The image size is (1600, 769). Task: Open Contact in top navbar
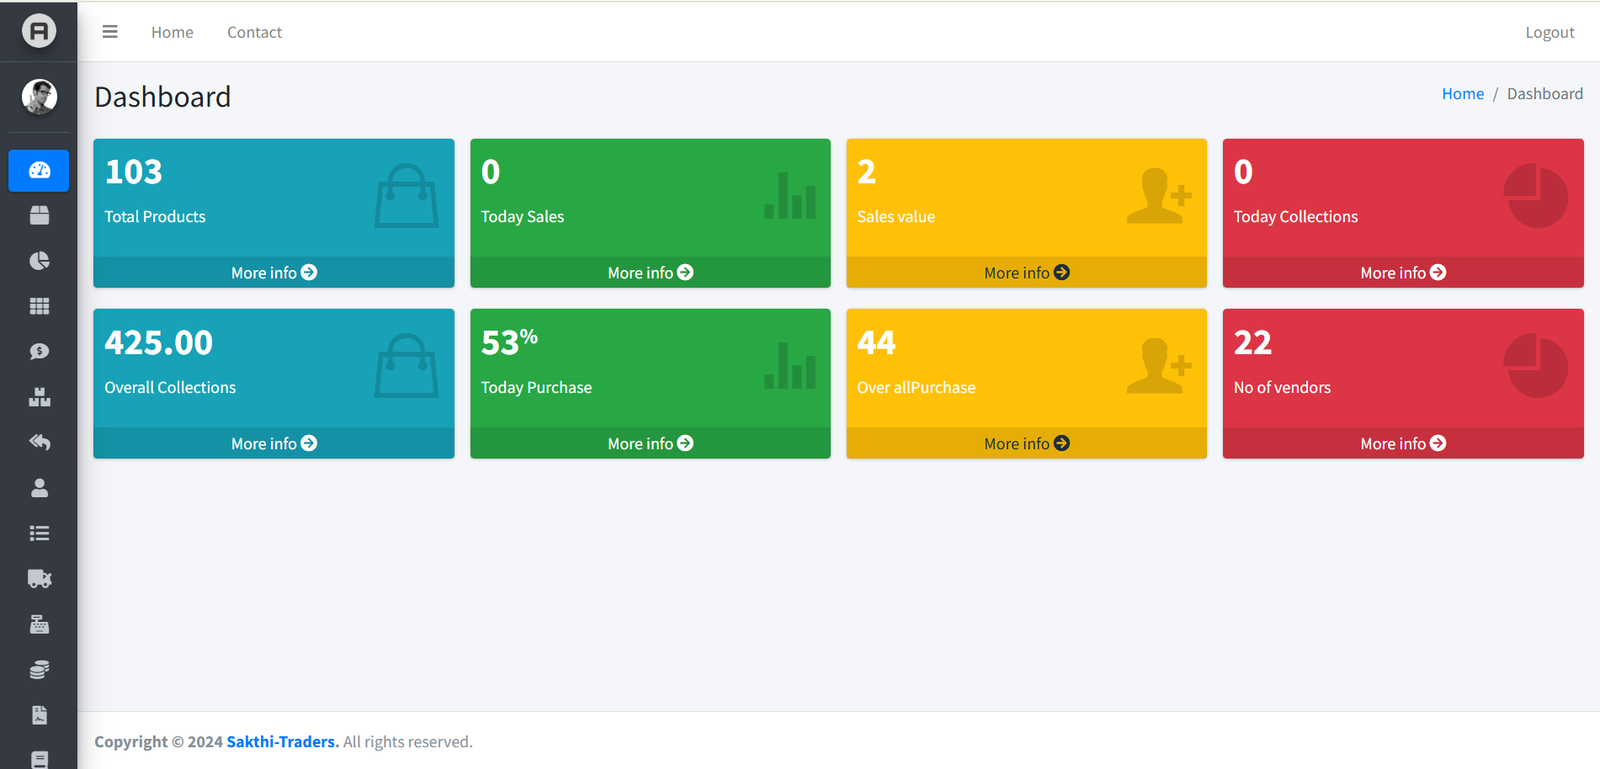[x=254, y=32]
